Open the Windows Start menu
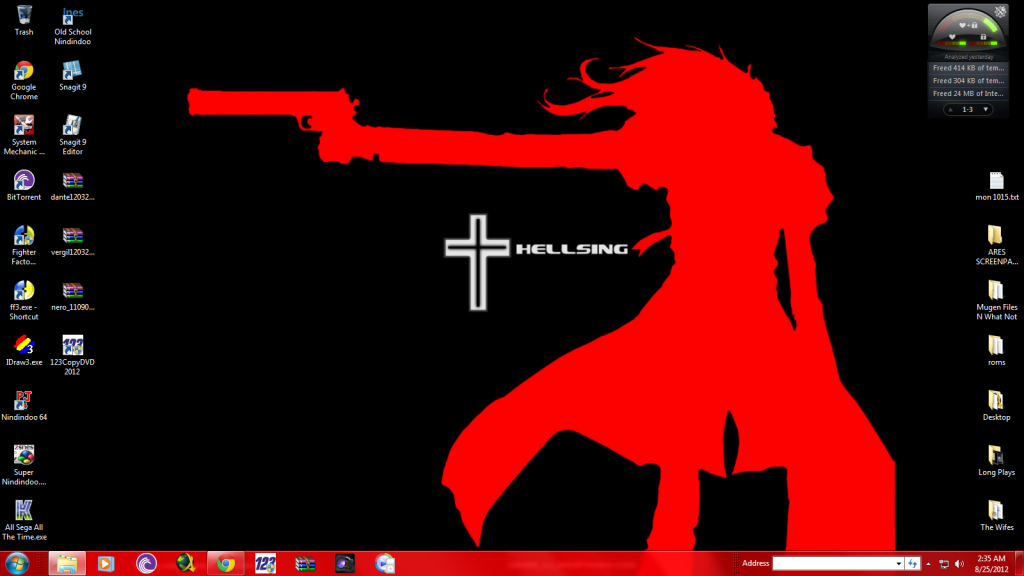Image resolution: width=1024 pixels, height=576 pixels. [x=17, y=563]
